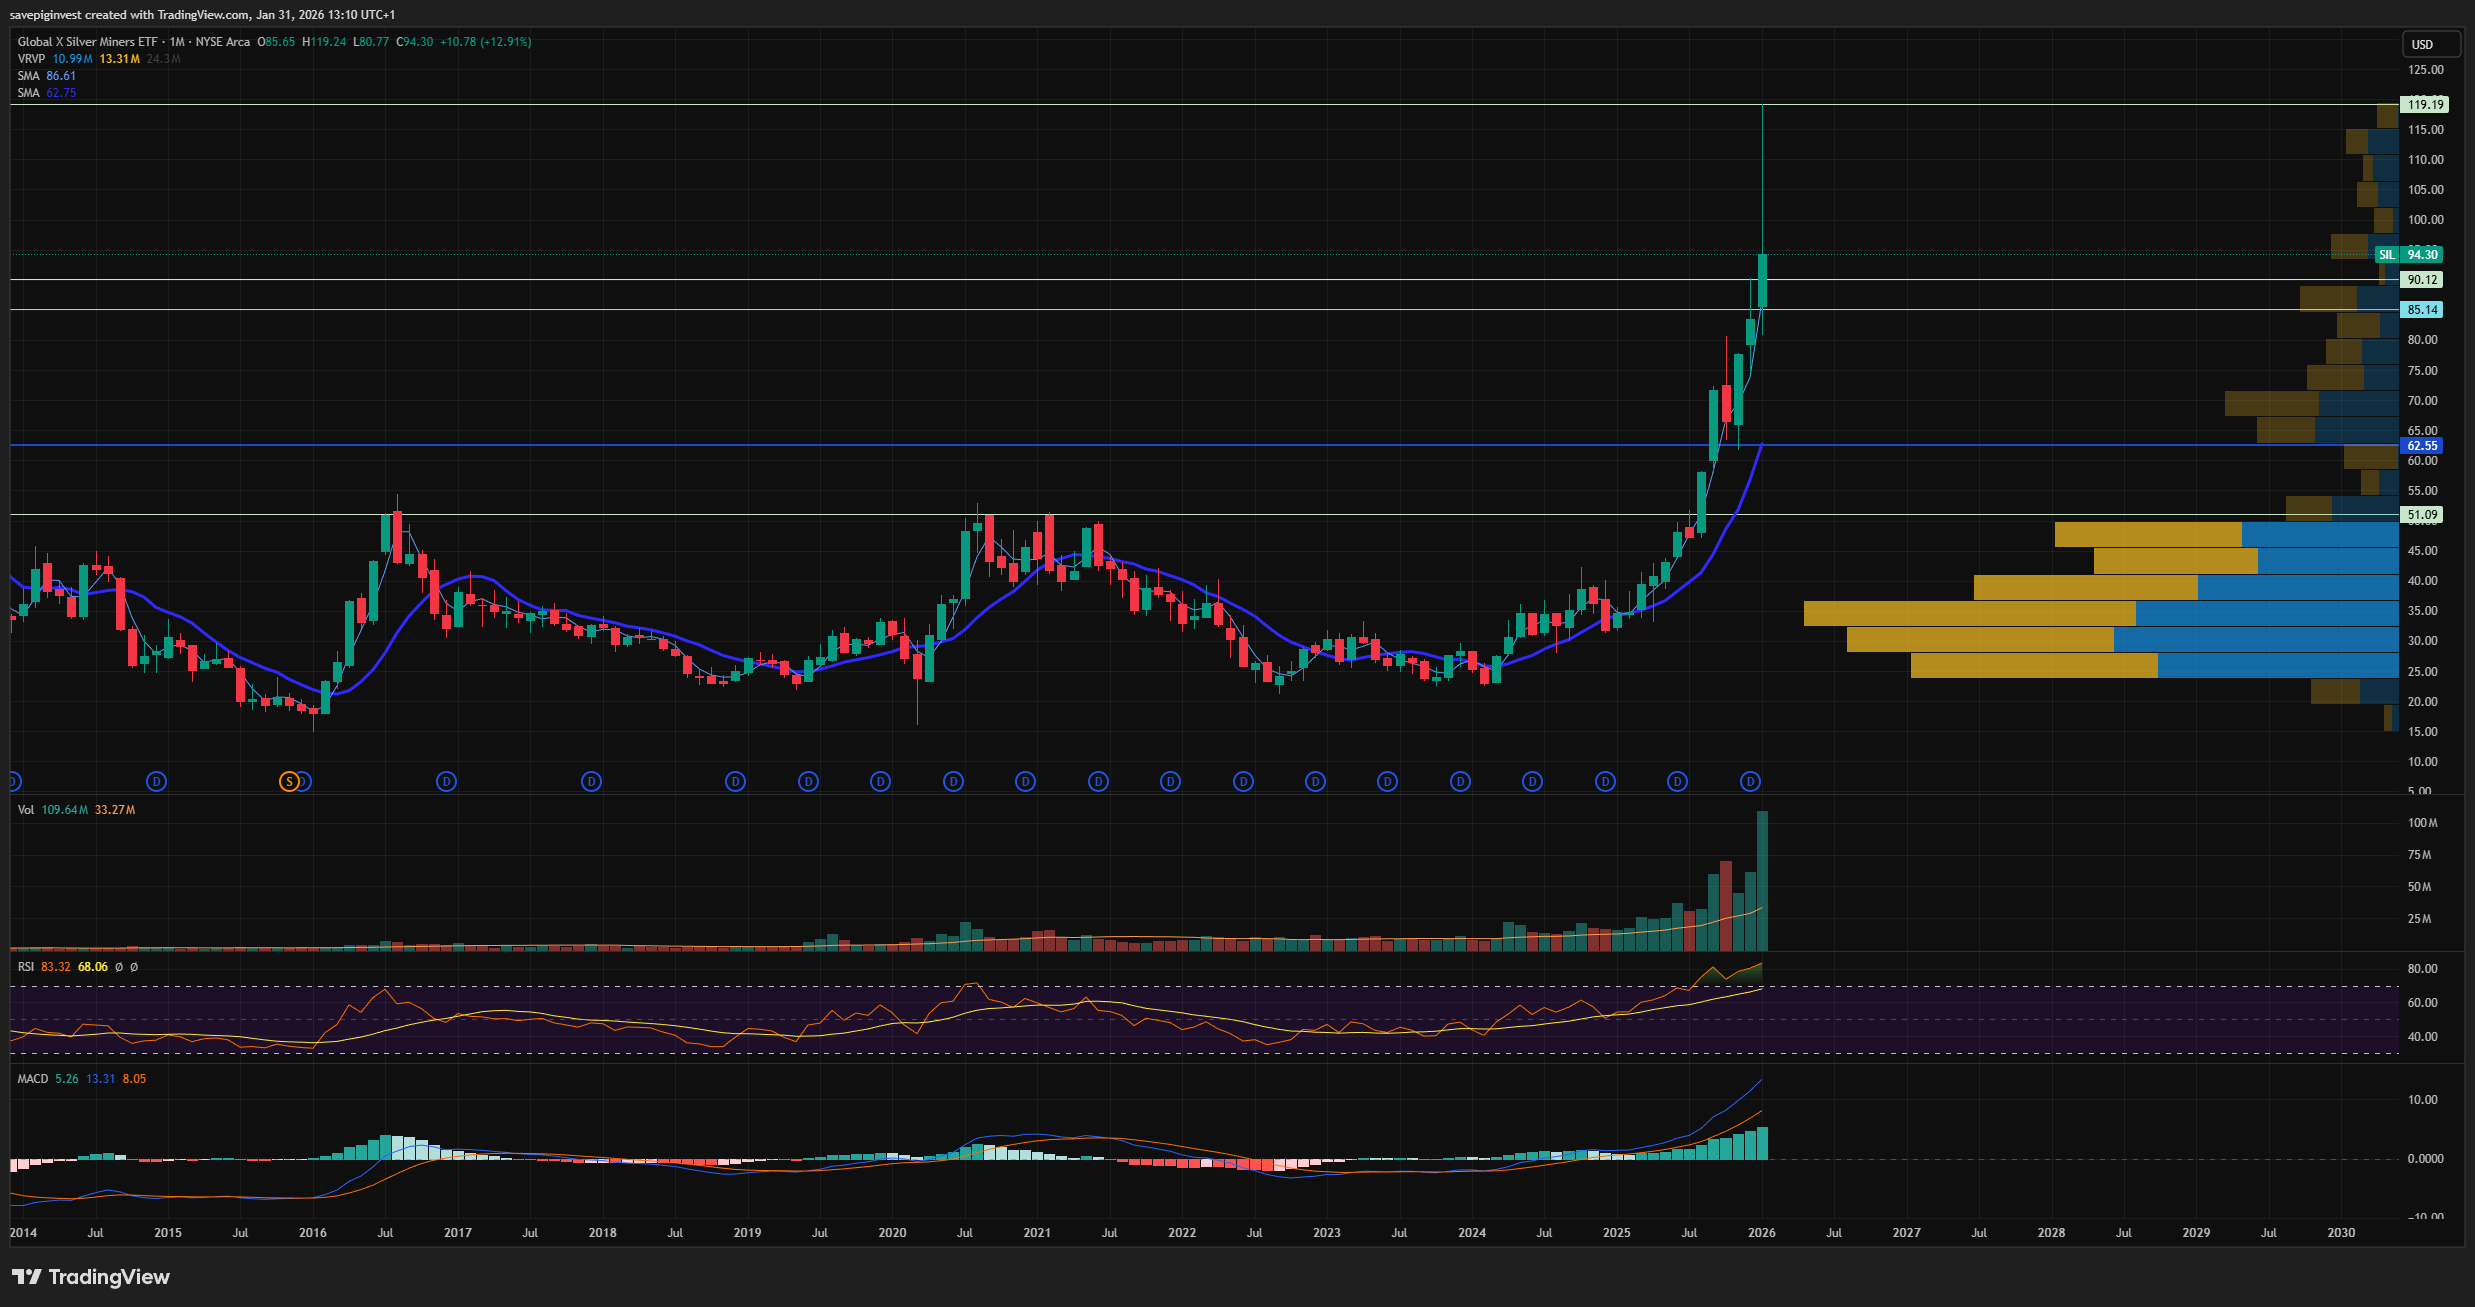Click the orange split S marker
The height and width of the screenshot is (1307, 2475).
(x=289, y=782)
